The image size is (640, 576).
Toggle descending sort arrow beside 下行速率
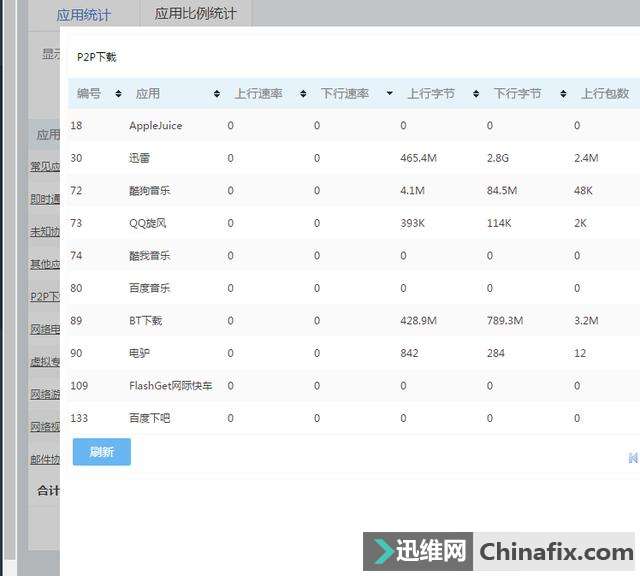(389, 94)
